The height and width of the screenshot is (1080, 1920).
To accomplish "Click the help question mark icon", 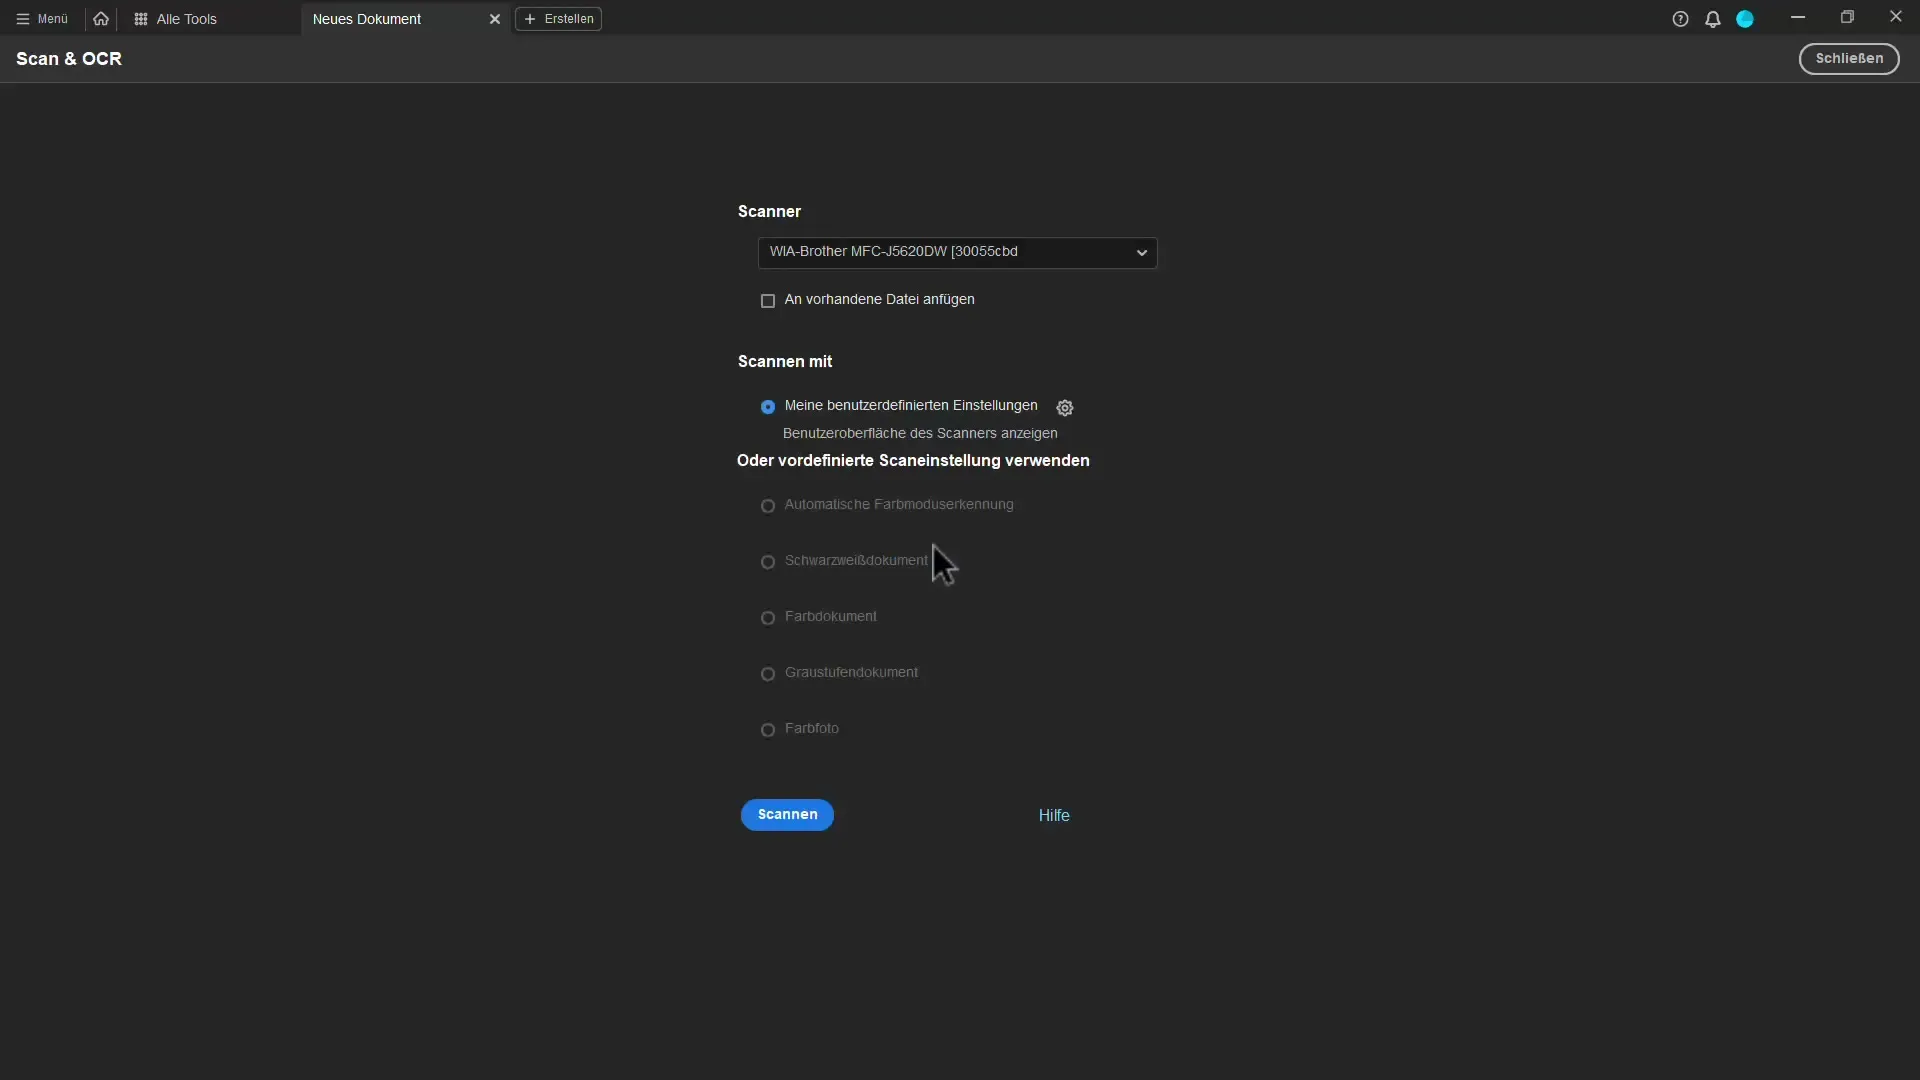I will coord(1680,18).
